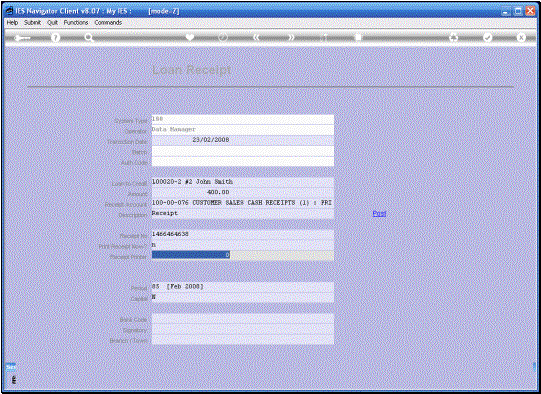Click the small blue tab at the bottom-left edge
This screenshot has width=541, height=394.
coord(11,367)
